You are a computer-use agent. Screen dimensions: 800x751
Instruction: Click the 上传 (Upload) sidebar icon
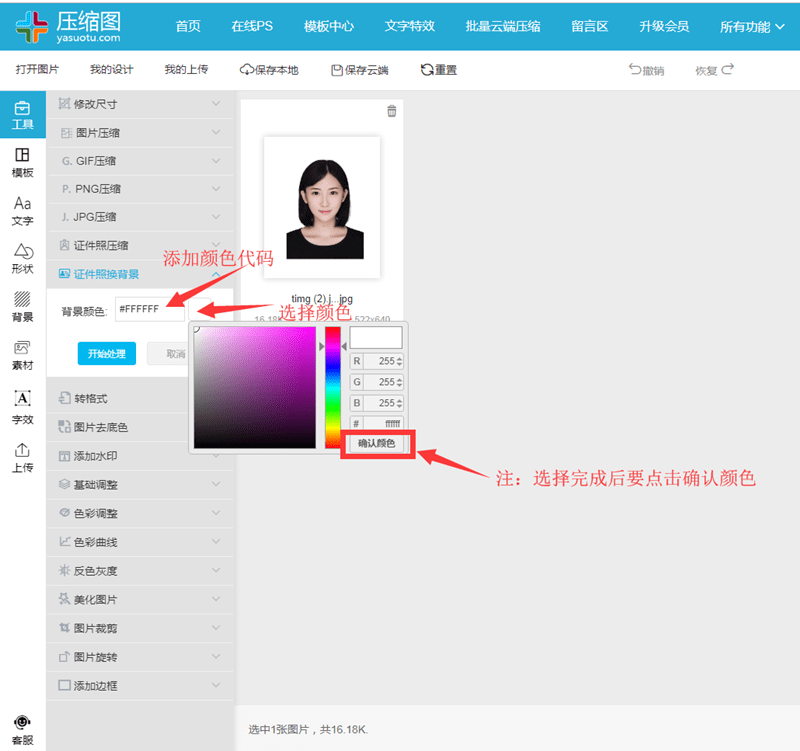pyautogui.click(x=22, y=457)
